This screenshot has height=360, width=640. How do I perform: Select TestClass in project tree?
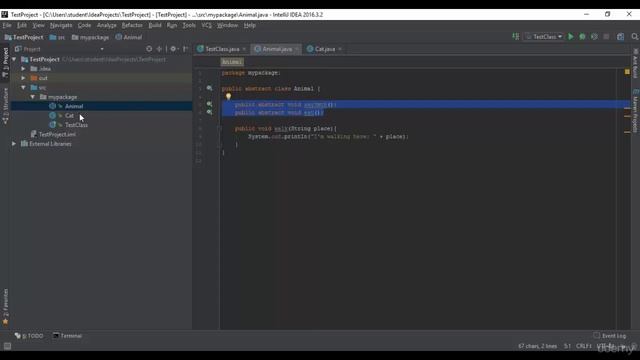(76, 125)
